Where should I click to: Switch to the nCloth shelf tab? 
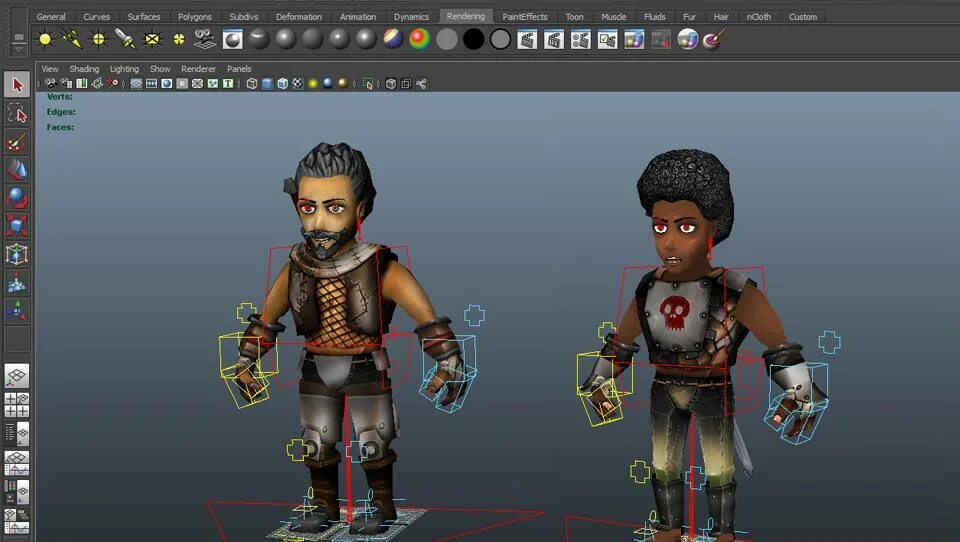click(x=759, y=17)
